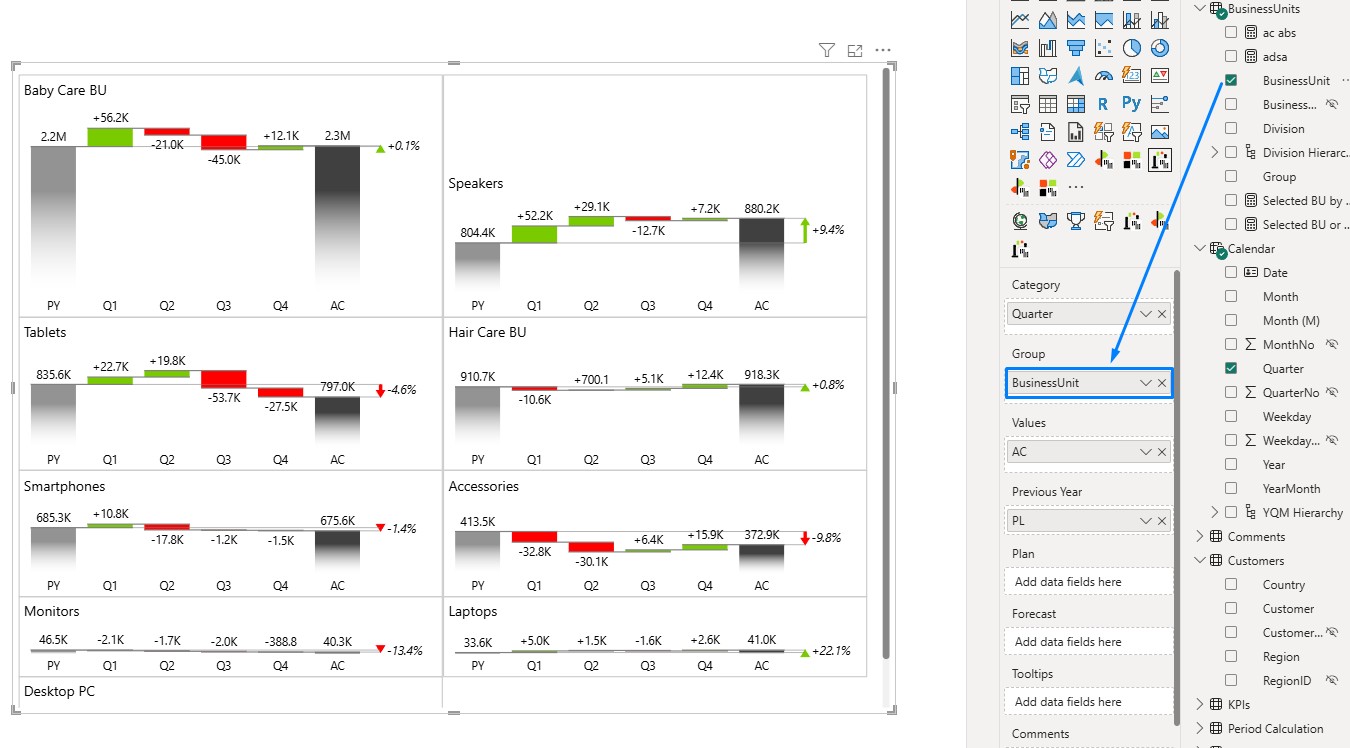Tick the Division field checkbox
The width and height of the screenshot is (1350, 748).
tap(1231, 129)
